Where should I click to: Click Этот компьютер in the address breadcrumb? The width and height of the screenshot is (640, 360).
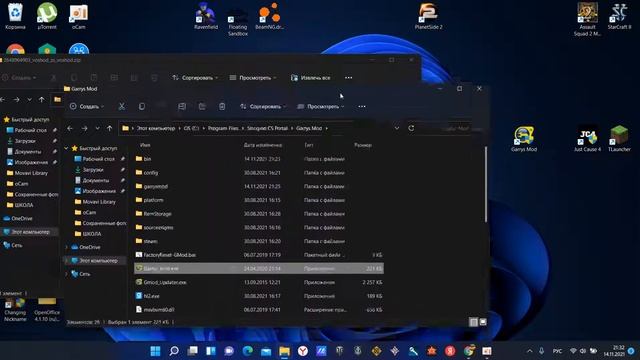[156, 128]
